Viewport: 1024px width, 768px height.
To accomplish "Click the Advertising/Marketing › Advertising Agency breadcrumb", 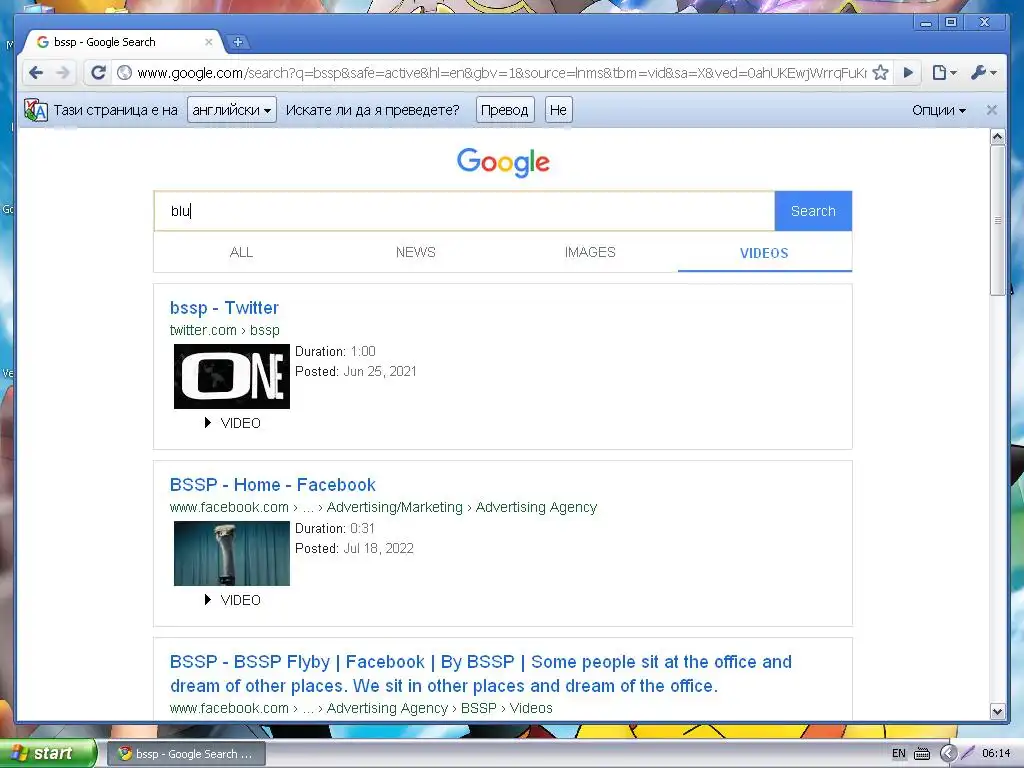I will point(462,507).
